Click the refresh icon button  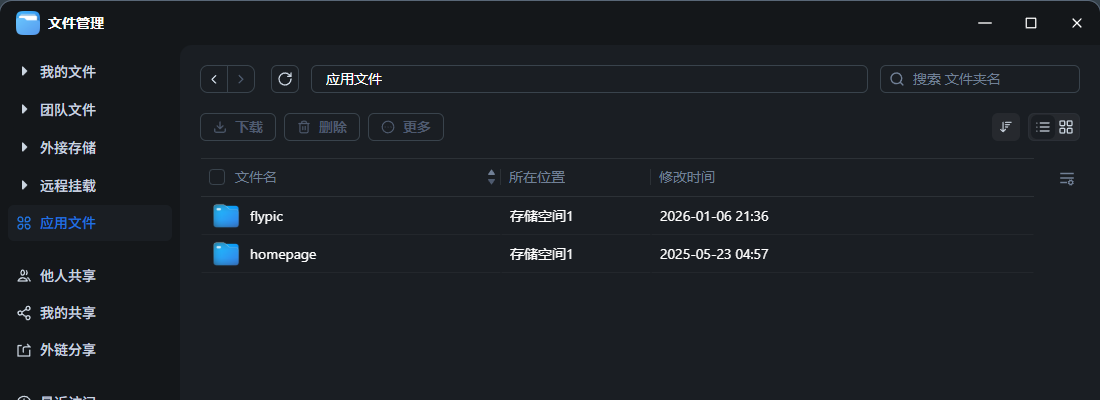pyautogui.click(x=285, y=79)
